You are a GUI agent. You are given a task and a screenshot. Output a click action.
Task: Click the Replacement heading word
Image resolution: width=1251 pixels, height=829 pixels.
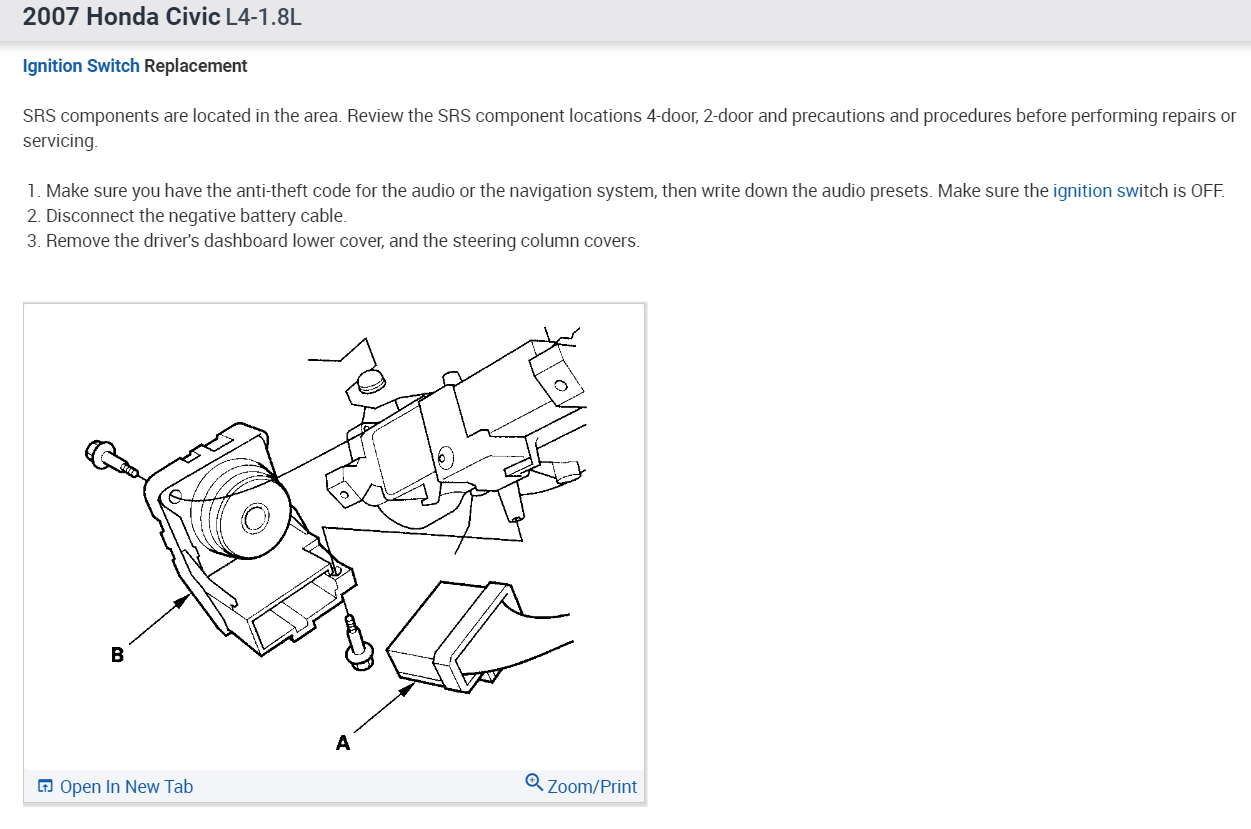pos(196,66)
